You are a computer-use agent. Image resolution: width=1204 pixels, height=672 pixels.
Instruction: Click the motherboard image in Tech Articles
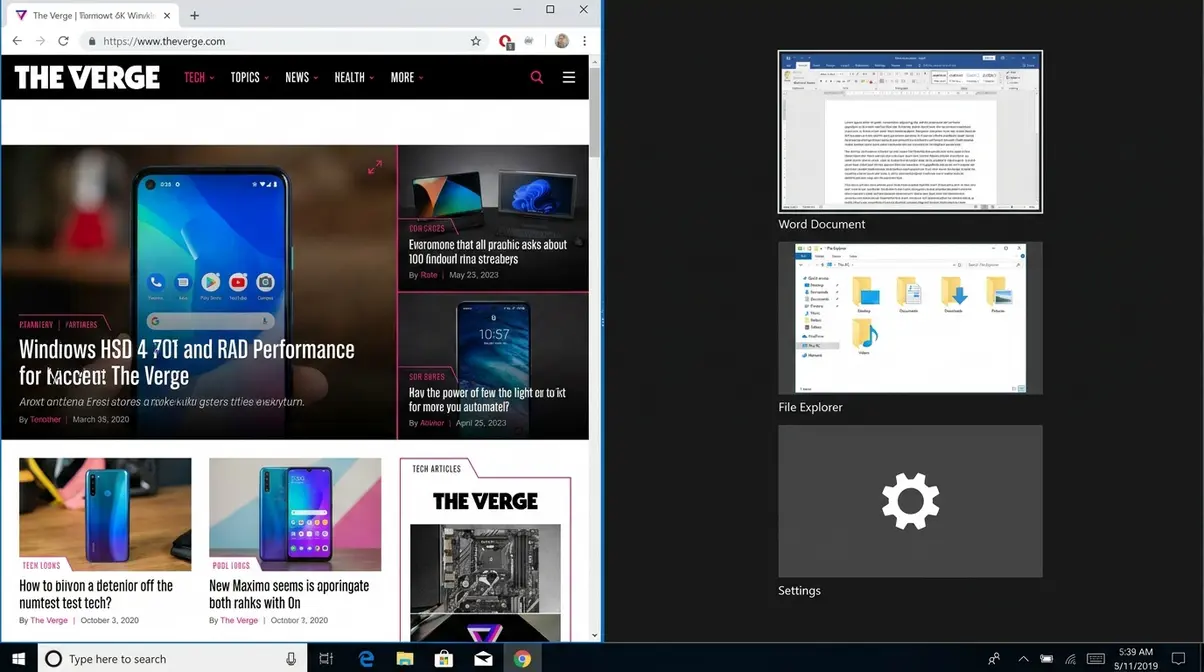point(485,568)
